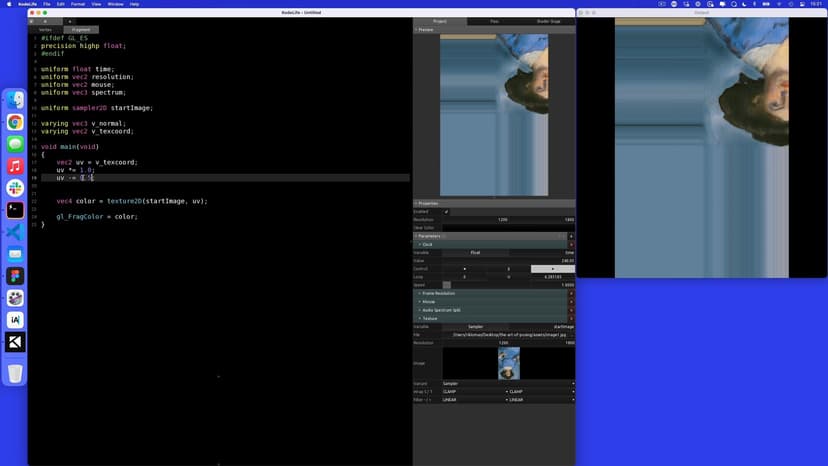This screenshot has width=828, height=466.
Task: Remove the Clock parameter
Action: pyautogui.click(x=571, y=244)
